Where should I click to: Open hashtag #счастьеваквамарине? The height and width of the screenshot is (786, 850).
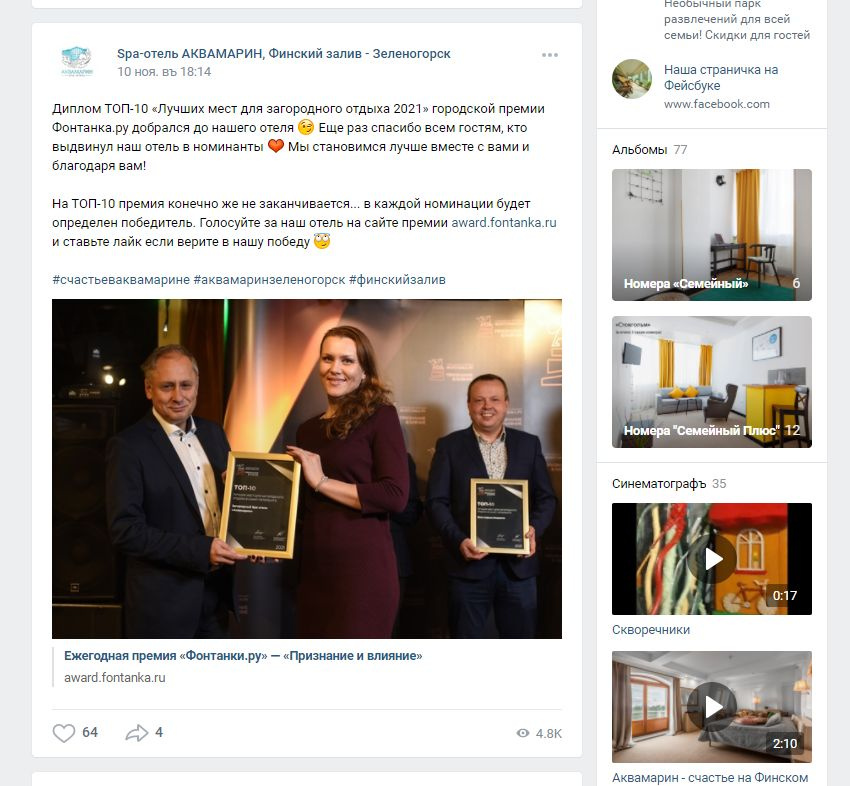tap(121, 280)
